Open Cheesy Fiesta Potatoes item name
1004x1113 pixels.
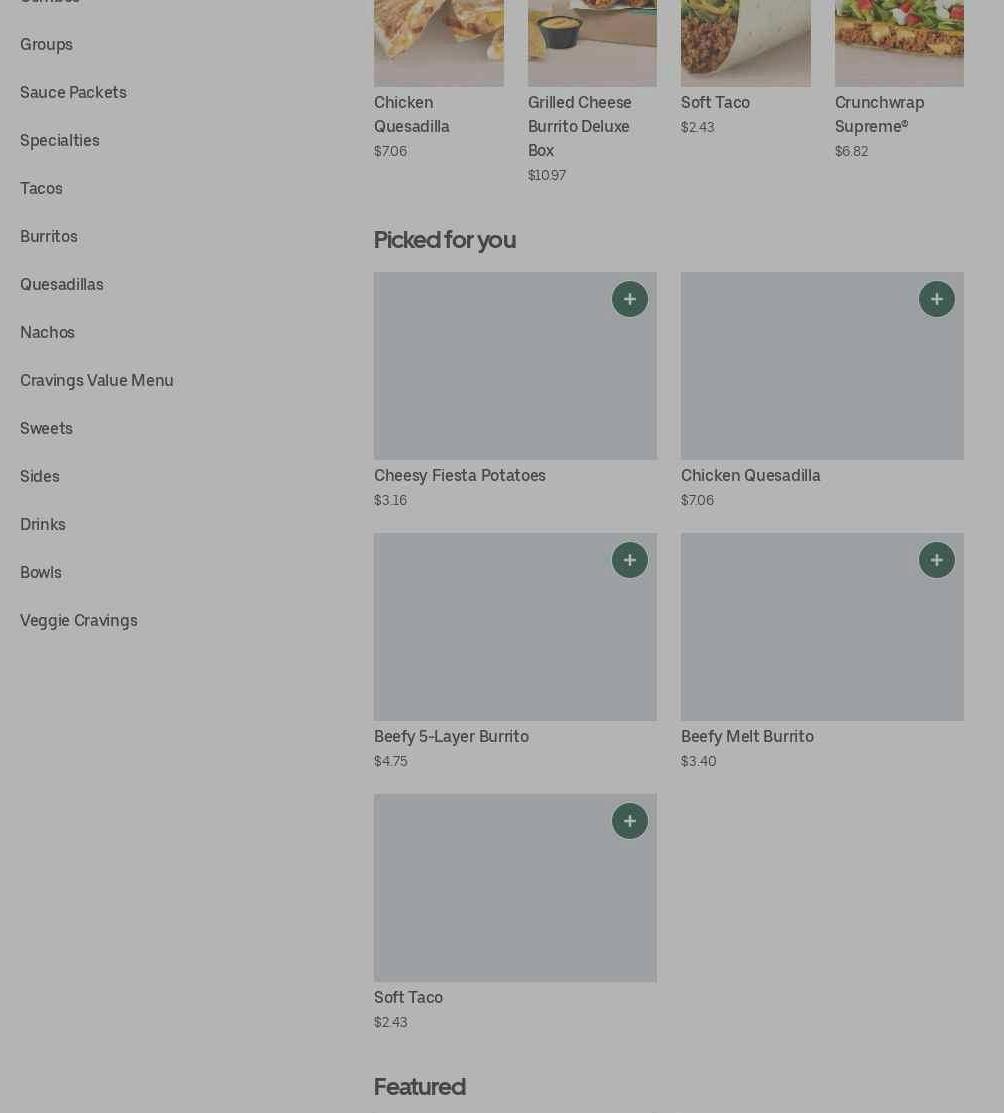[460, 476]
